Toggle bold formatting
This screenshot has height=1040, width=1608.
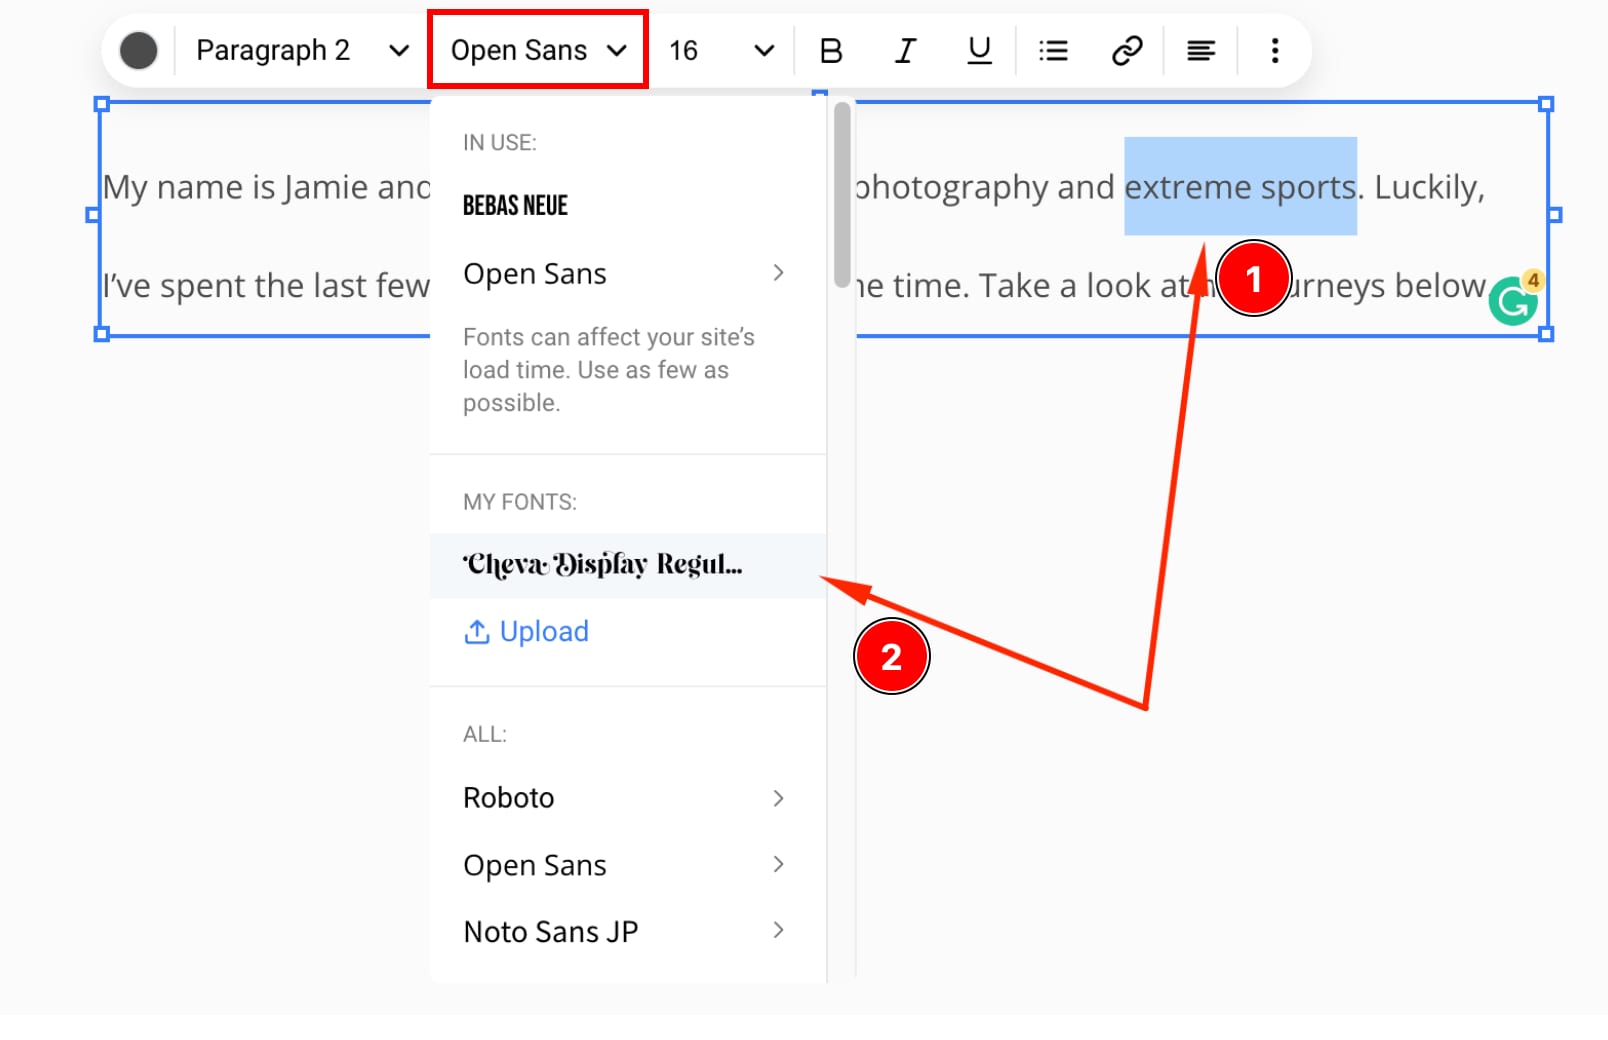tap(830, 50)
